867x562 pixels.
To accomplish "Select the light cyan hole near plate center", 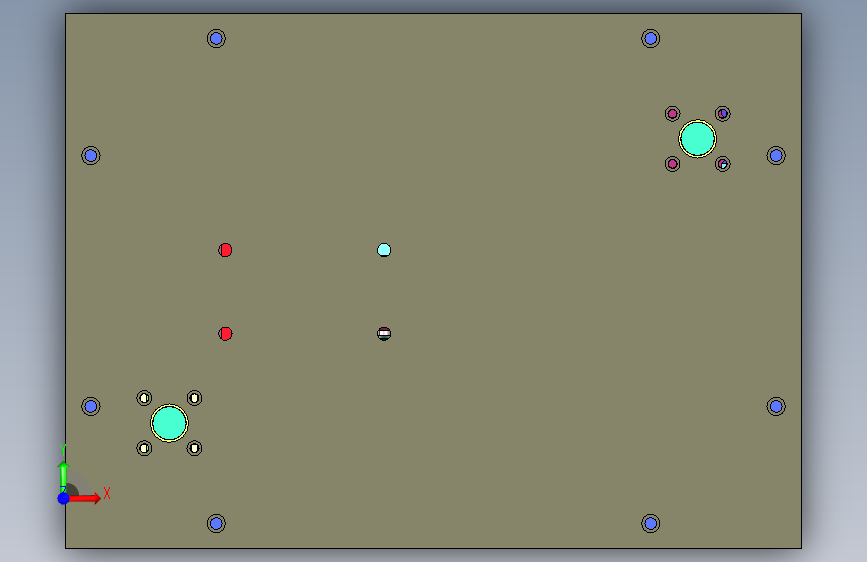I will [384, 250].
